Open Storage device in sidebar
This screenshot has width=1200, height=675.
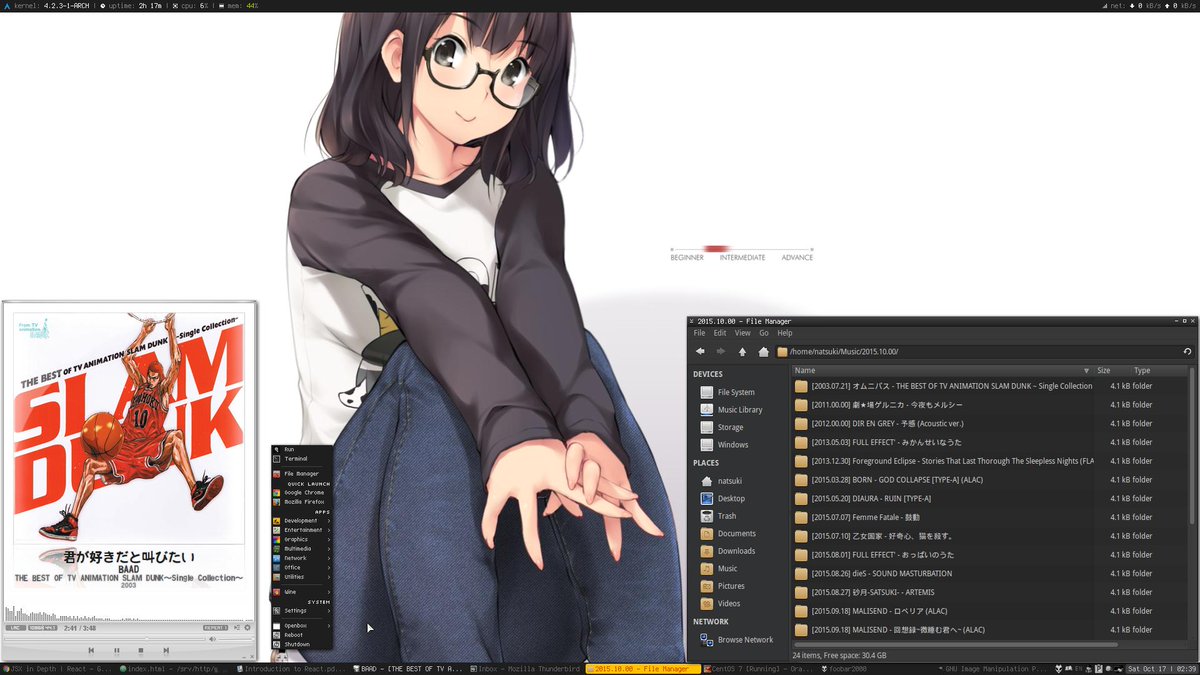[730, 427]
